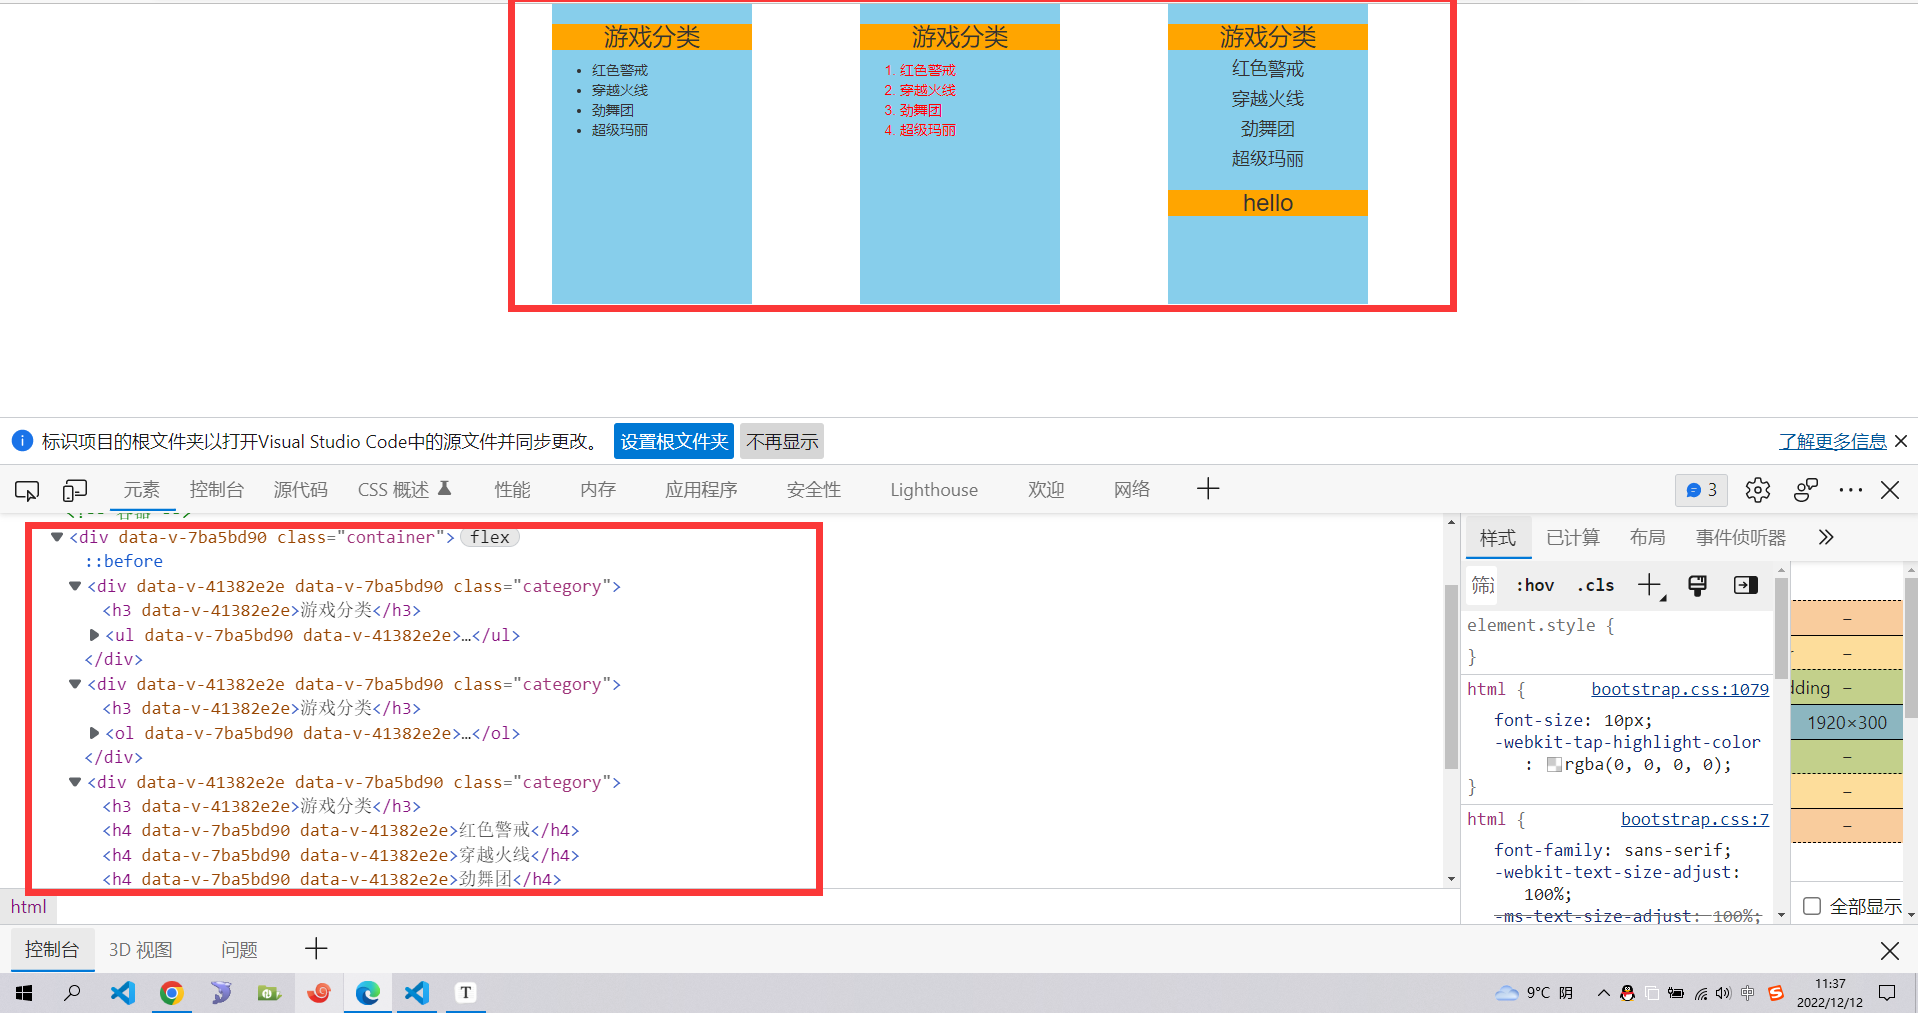
Task: Toggle rendering emulation paintbrush icon
Action: [x=1697, y=586]
